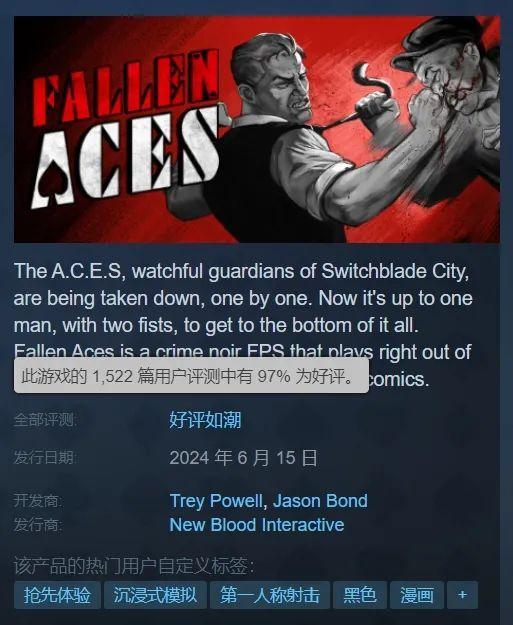Click the release date 2024 年 6 月 15 日

[x=244, y=458]
